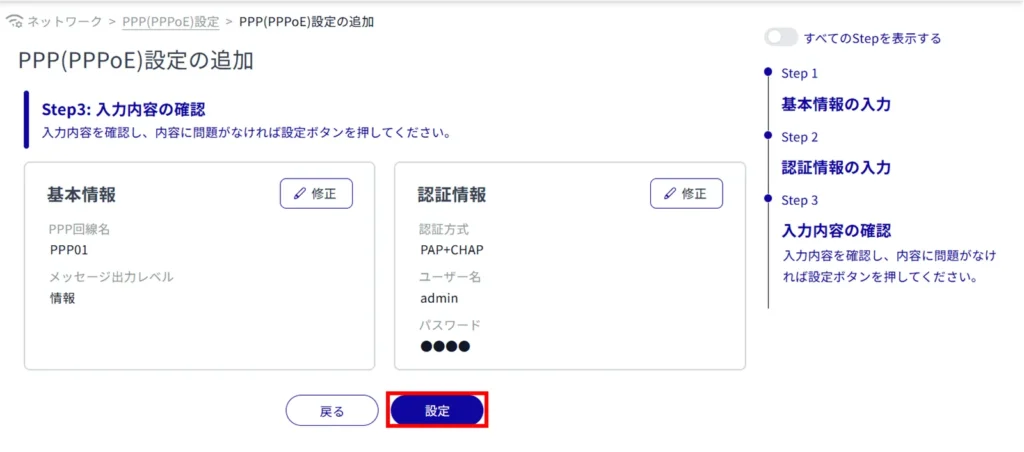Click the Step 1 dot marker
The height and width of the screenshot is (452, 1024).
(x=767, y=72)
